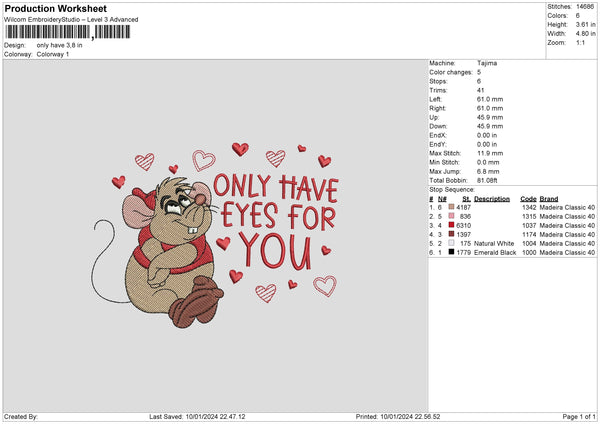600x424 pixels.
Task: Click the Machine value 'Tajima'
Action: pyautogui.click(x=487, y=63)
